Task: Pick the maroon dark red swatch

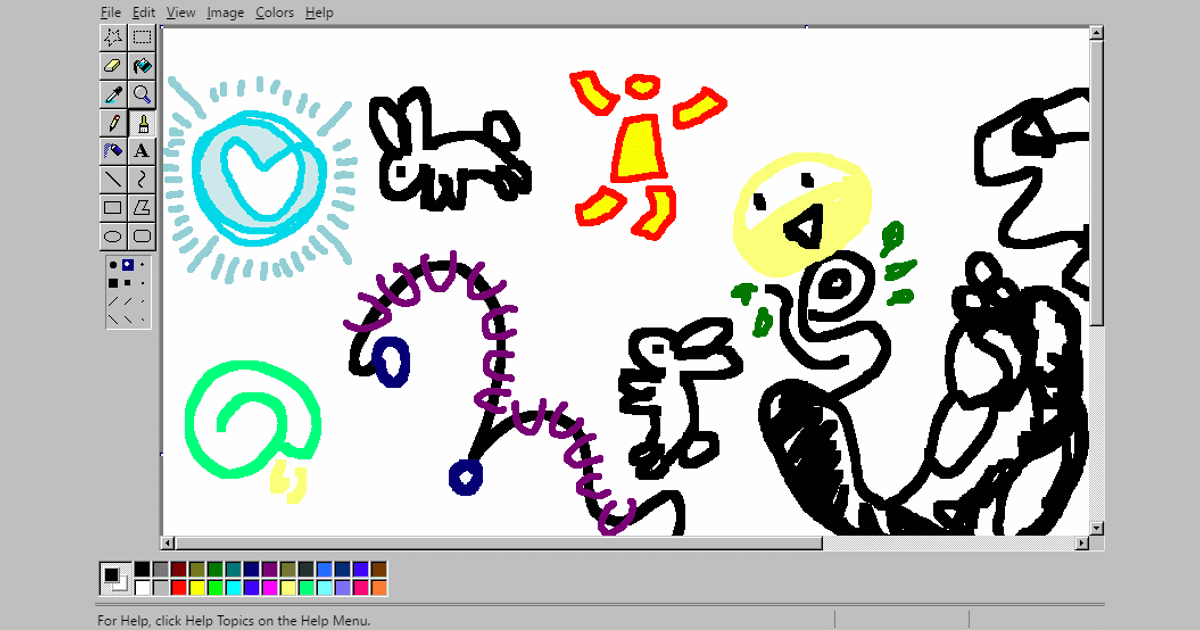Action: (179, 569)
